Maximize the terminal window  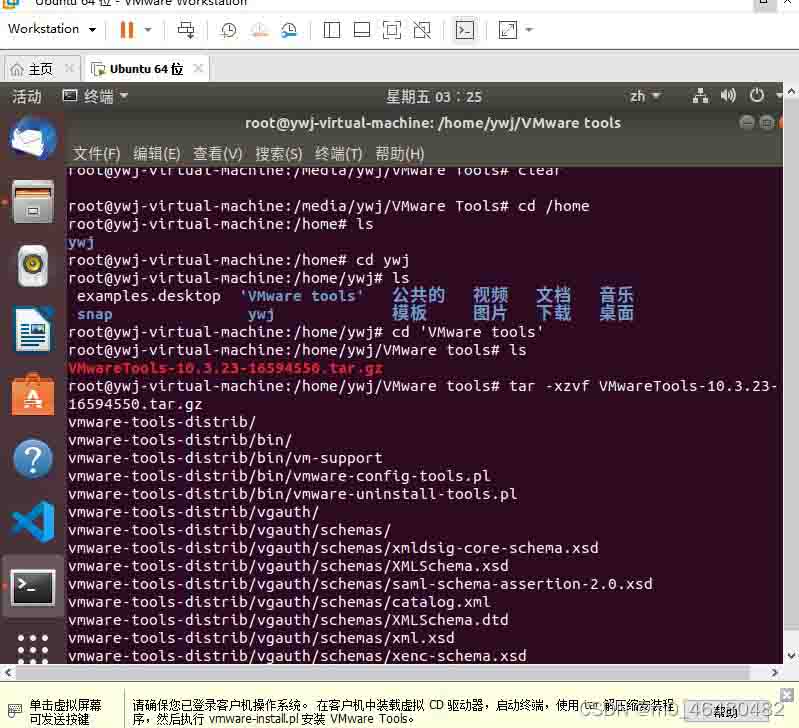tap(767, 123)
